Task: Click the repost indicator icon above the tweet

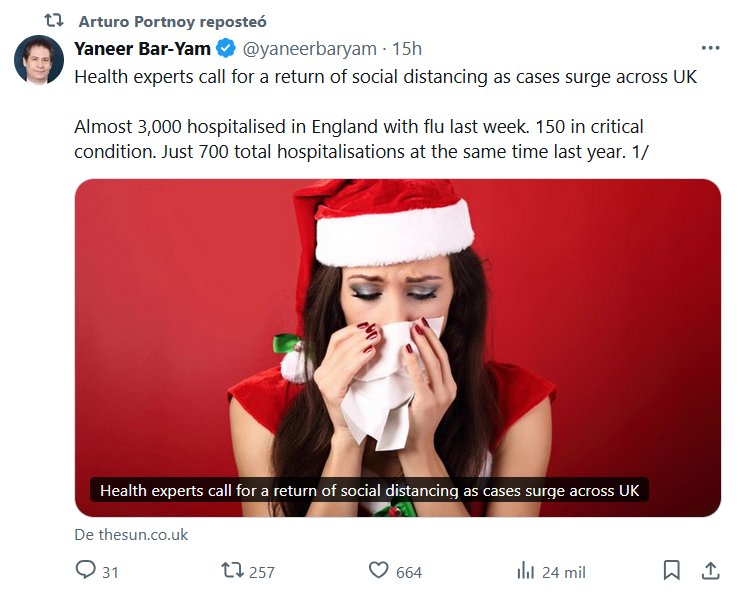Action: [x=54, y=20]
